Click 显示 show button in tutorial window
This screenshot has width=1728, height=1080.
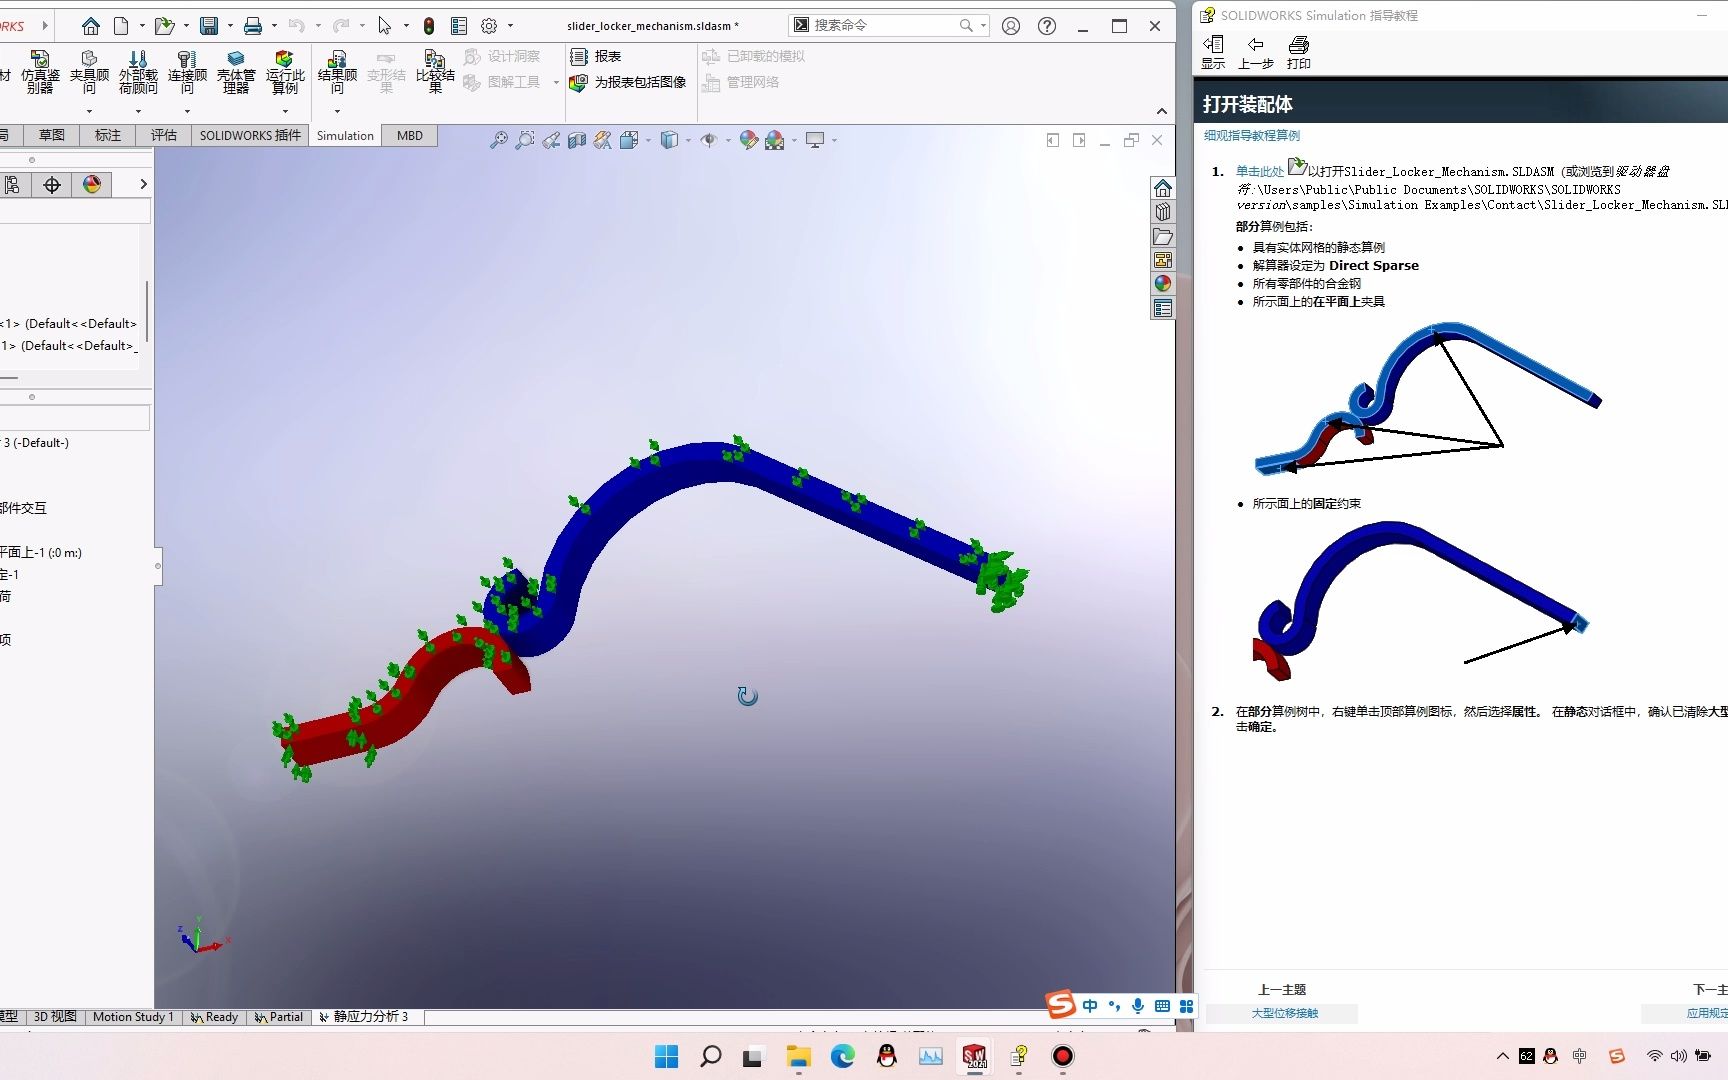(1213, 52)
